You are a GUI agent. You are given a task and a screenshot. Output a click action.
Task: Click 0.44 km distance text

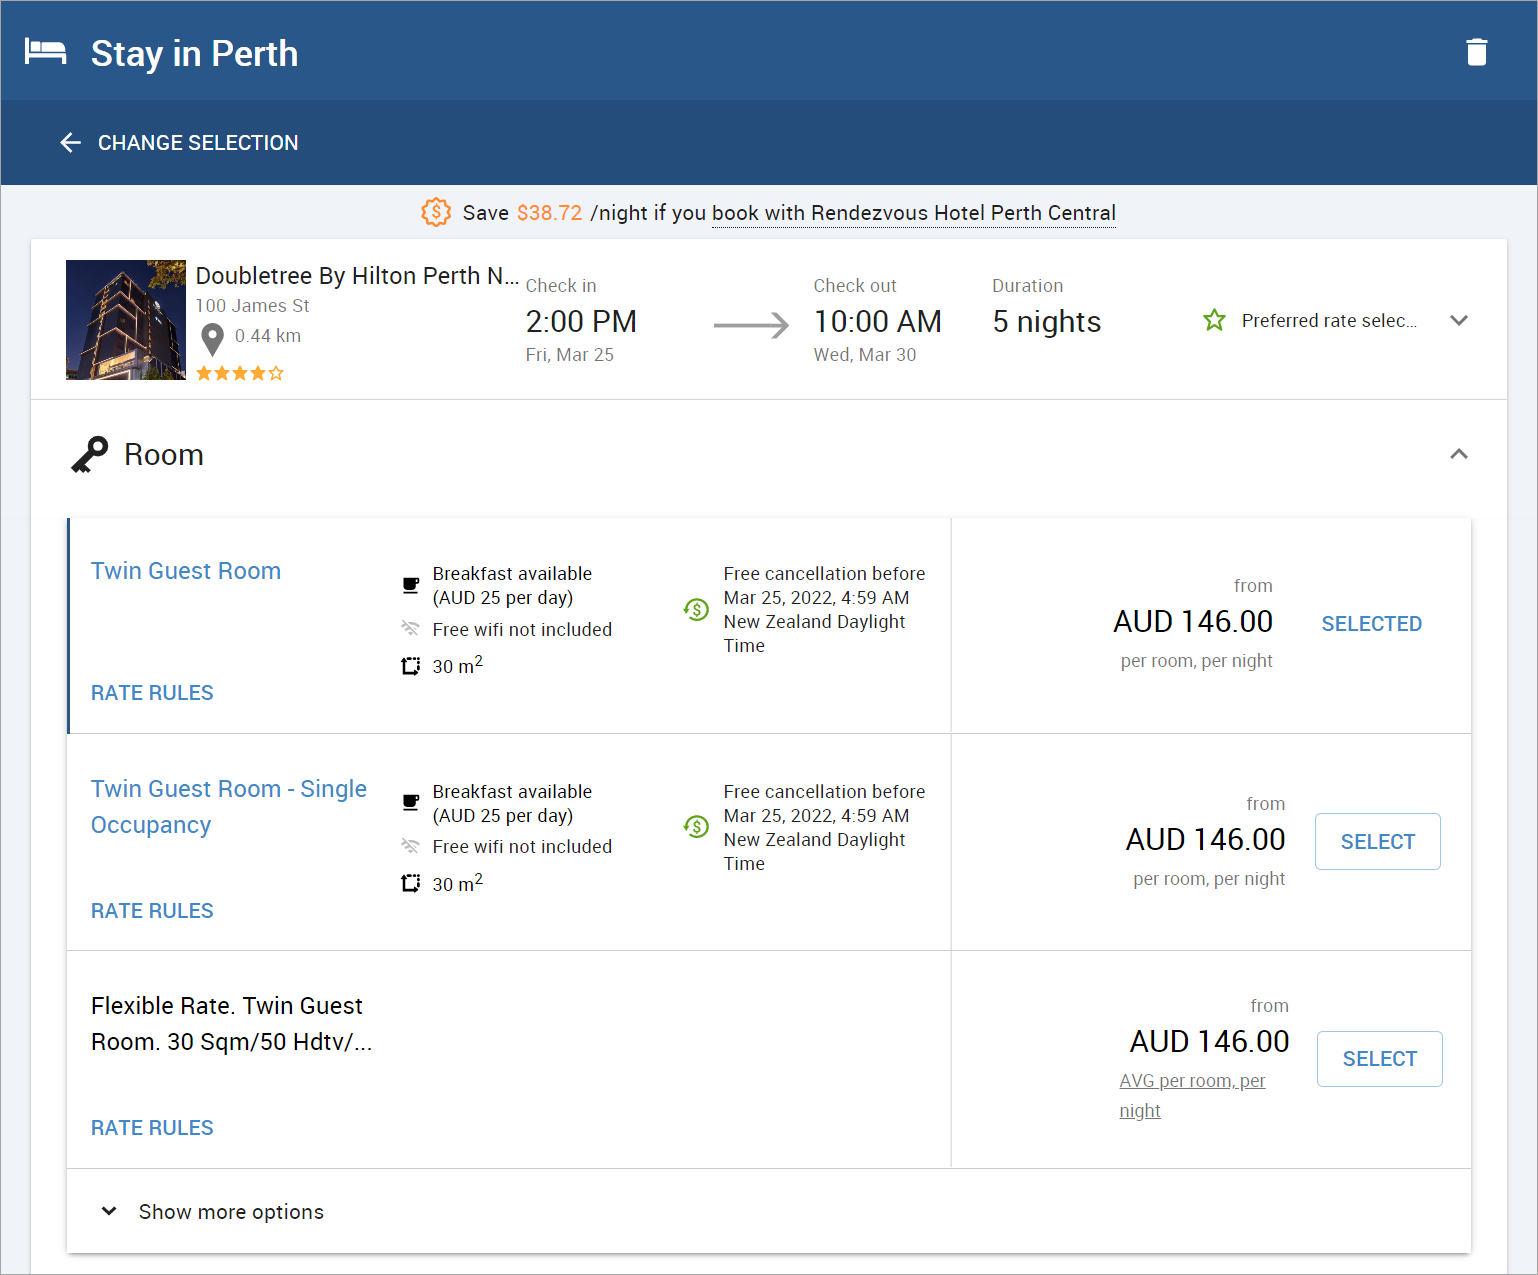click(268, 336)
